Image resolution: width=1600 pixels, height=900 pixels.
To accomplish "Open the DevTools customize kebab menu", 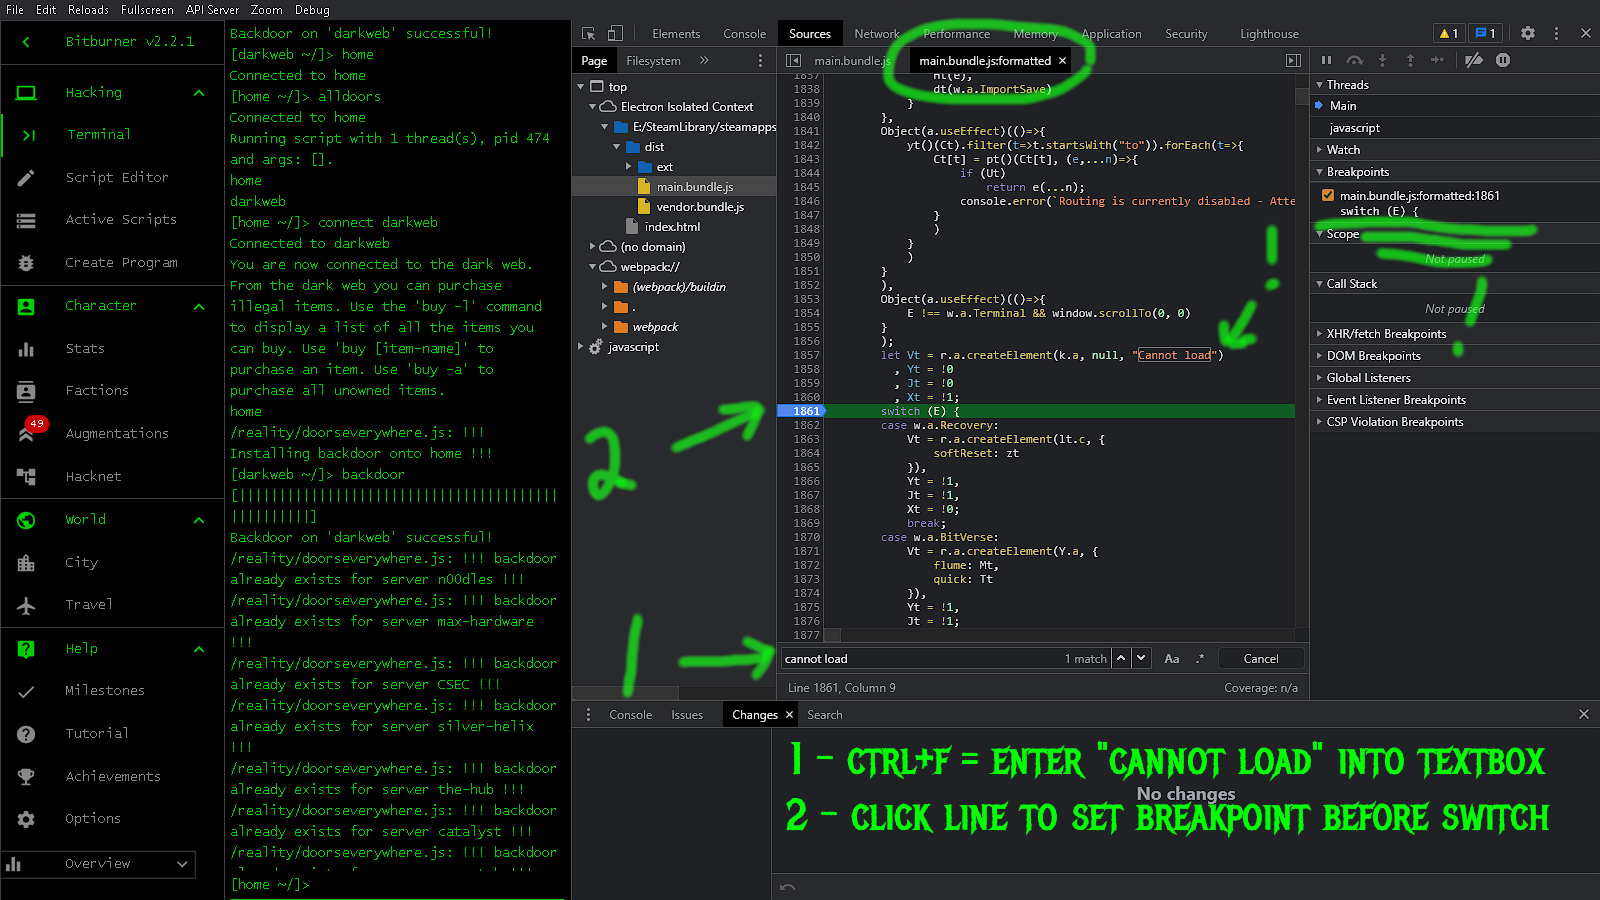I will 1556,33.
